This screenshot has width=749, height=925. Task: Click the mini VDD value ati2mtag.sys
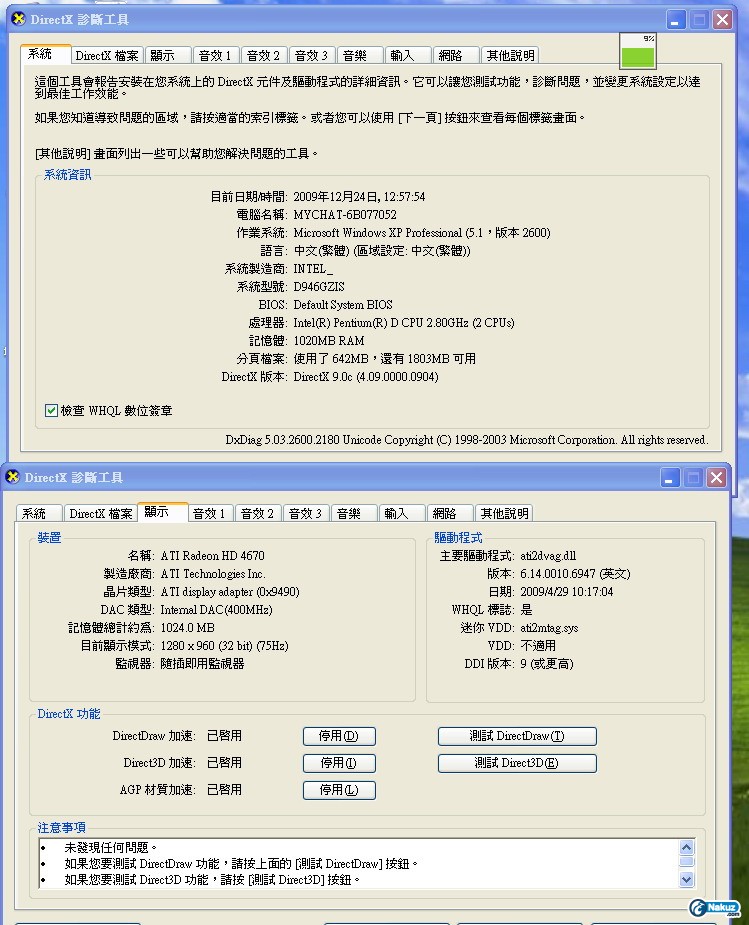click(549, 628)
